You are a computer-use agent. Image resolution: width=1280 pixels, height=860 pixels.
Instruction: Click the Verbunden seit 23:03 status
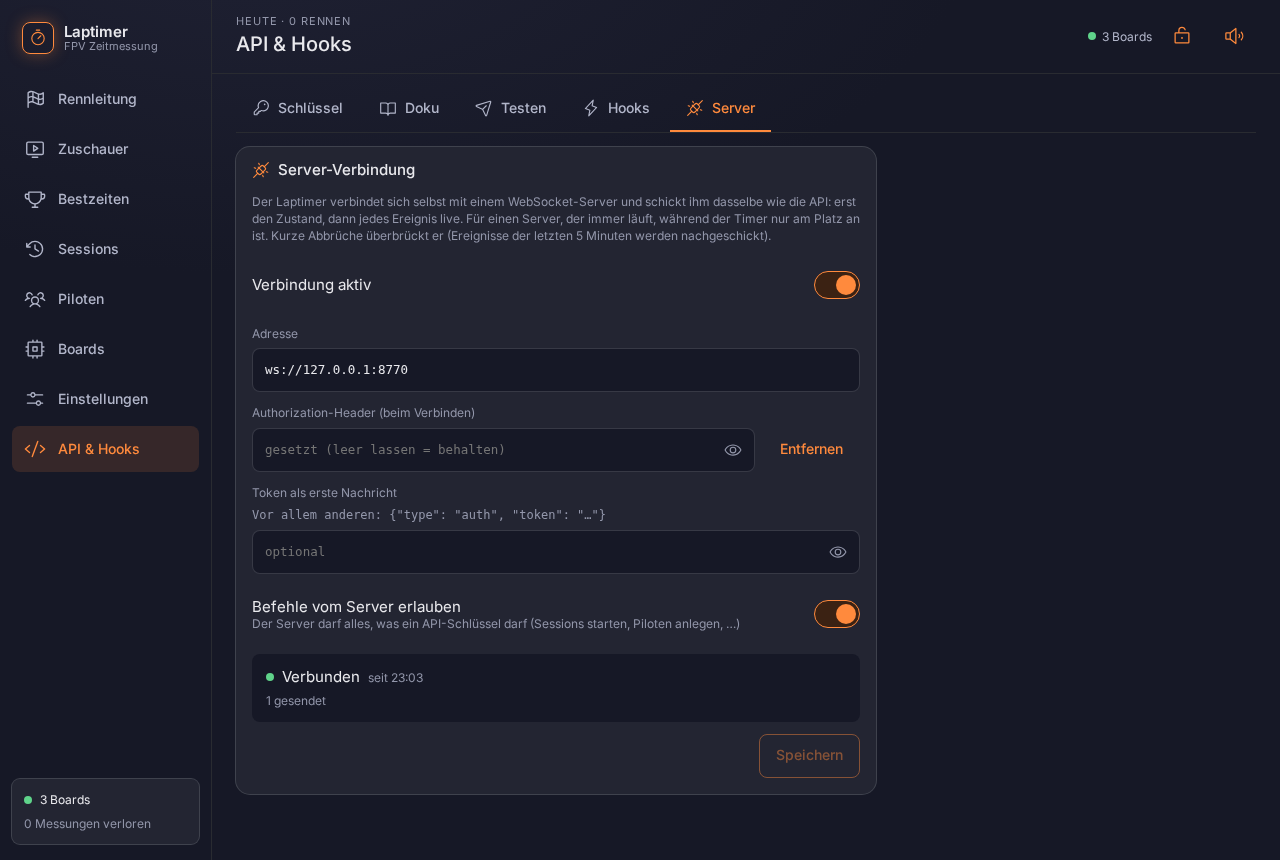point(344,677)
